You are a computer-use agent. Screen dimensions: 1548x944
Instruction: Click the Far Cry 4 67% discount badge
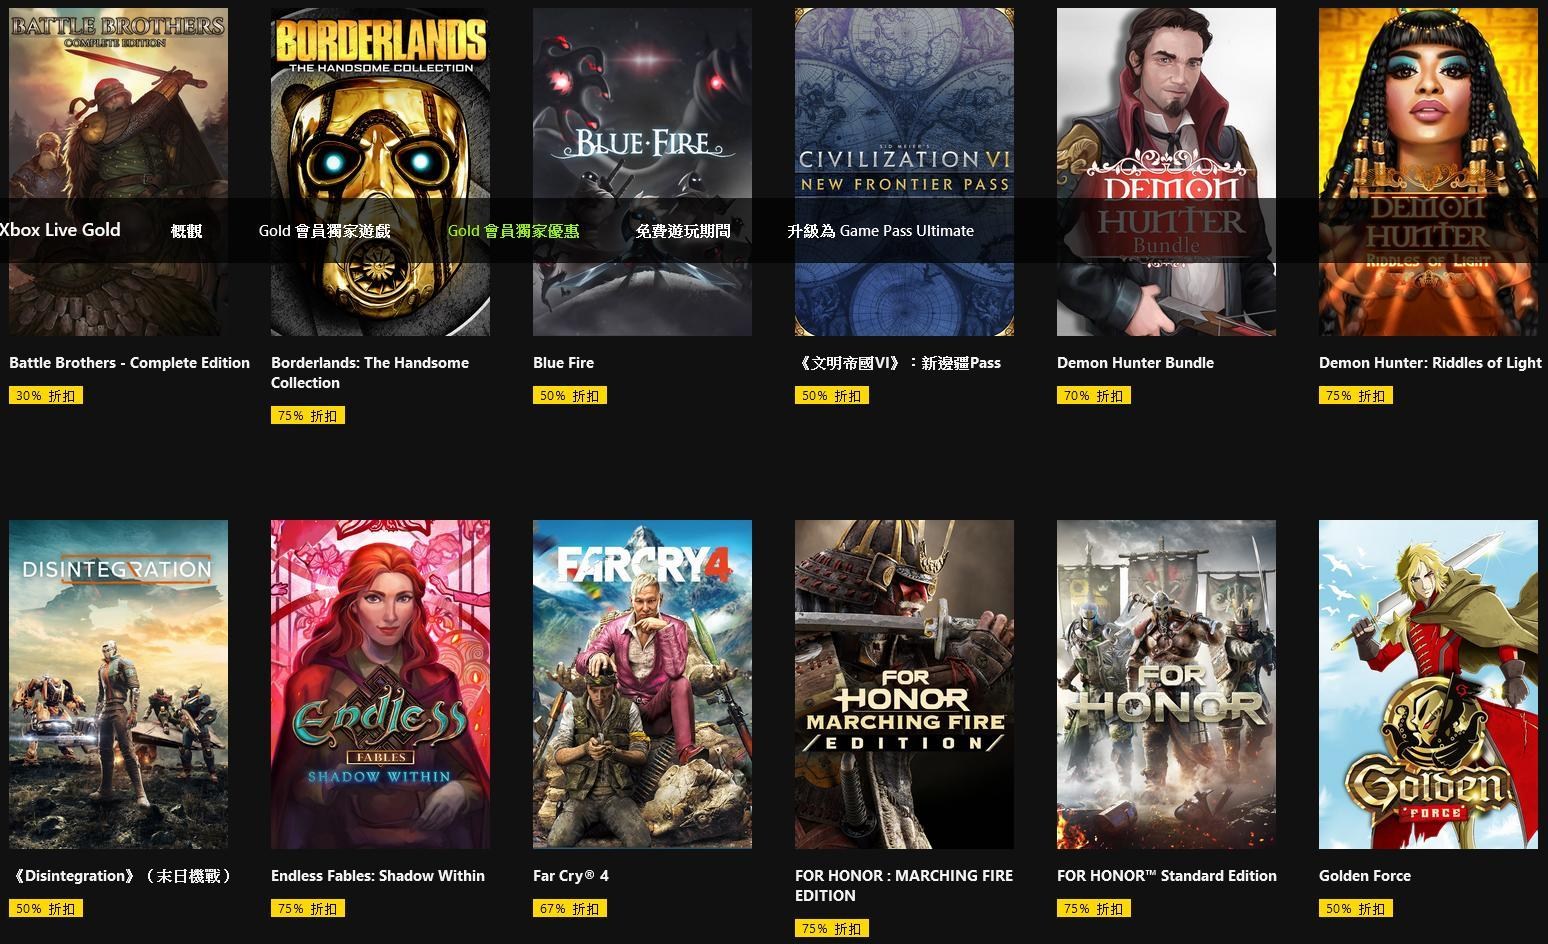(x=570, y=909)
